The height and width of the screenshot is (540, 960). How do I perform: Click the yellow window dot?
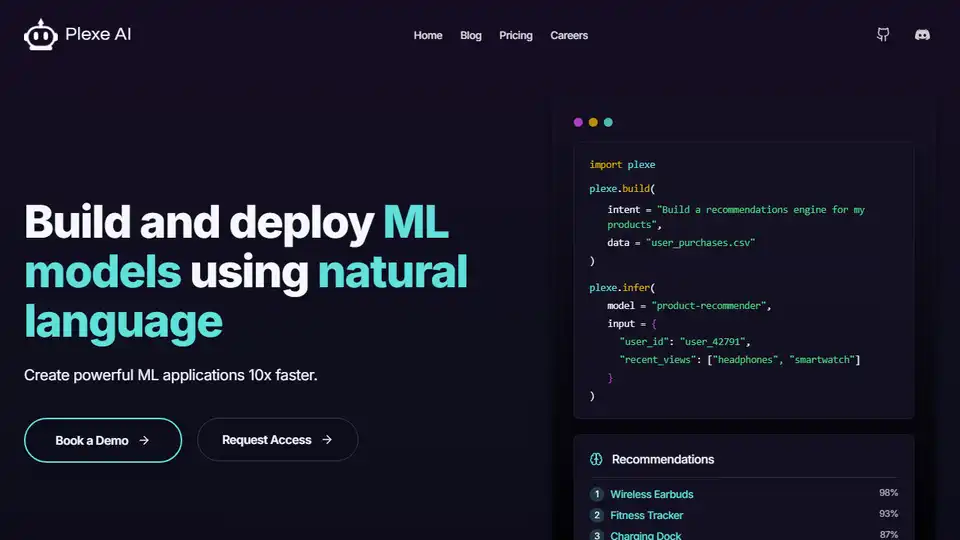(x=593, y=122)
